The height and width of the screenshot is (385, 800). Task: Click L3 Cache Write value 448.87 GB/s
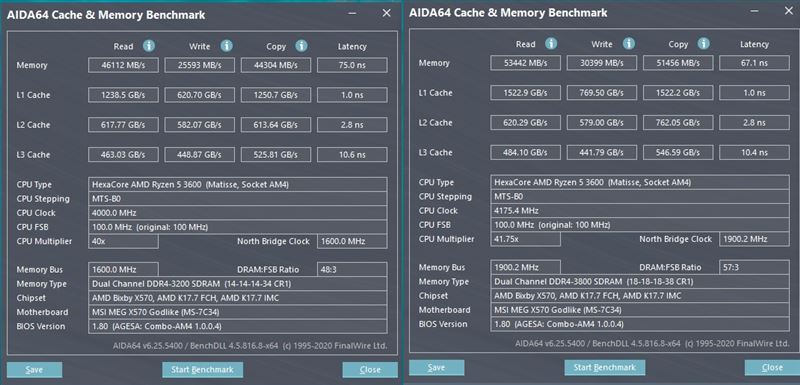tap(199, 155)
